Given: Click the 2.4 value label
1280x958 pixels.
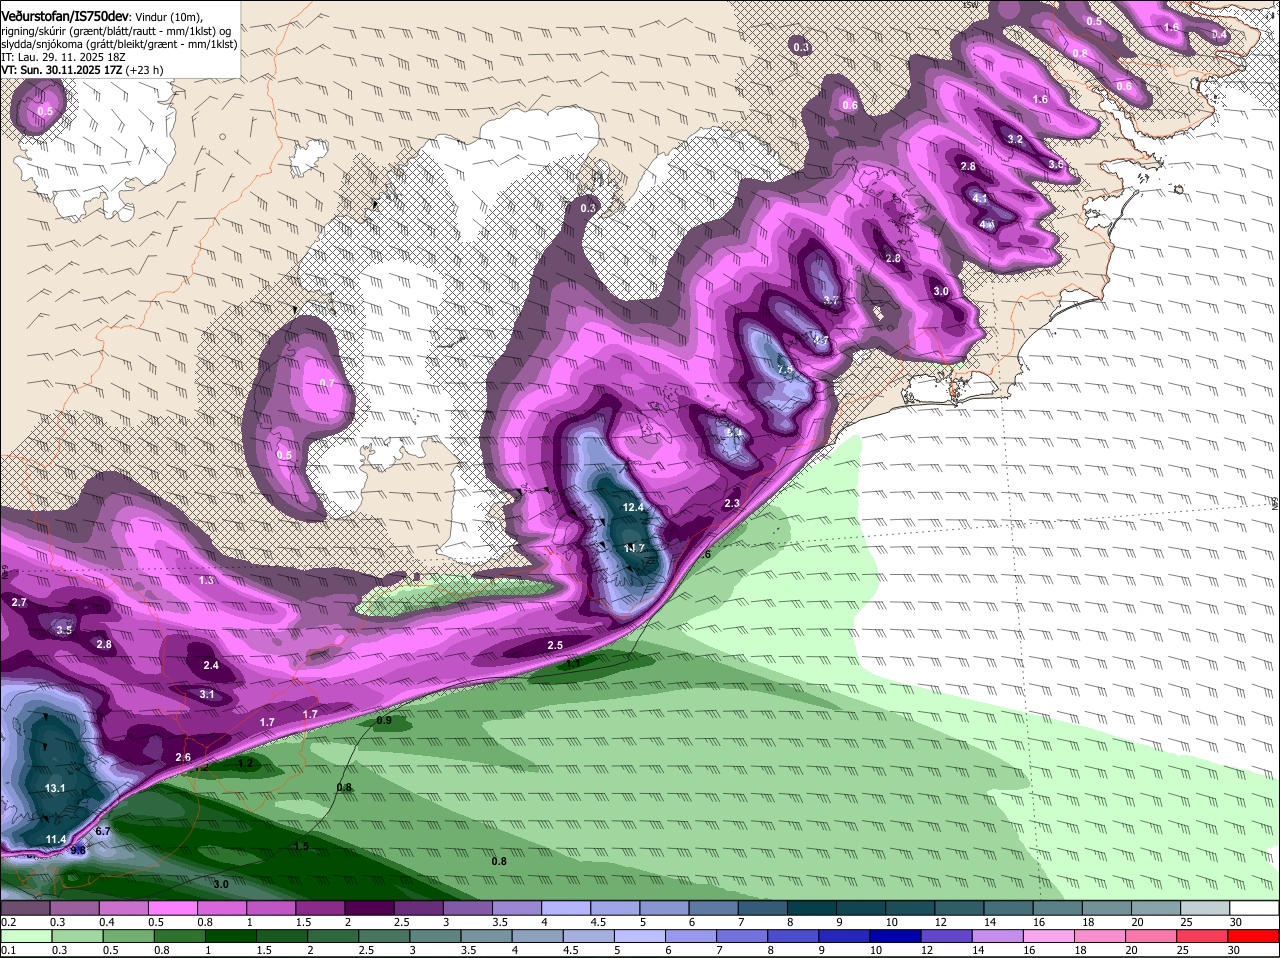Looking at the screenshot, I should 211,665.
